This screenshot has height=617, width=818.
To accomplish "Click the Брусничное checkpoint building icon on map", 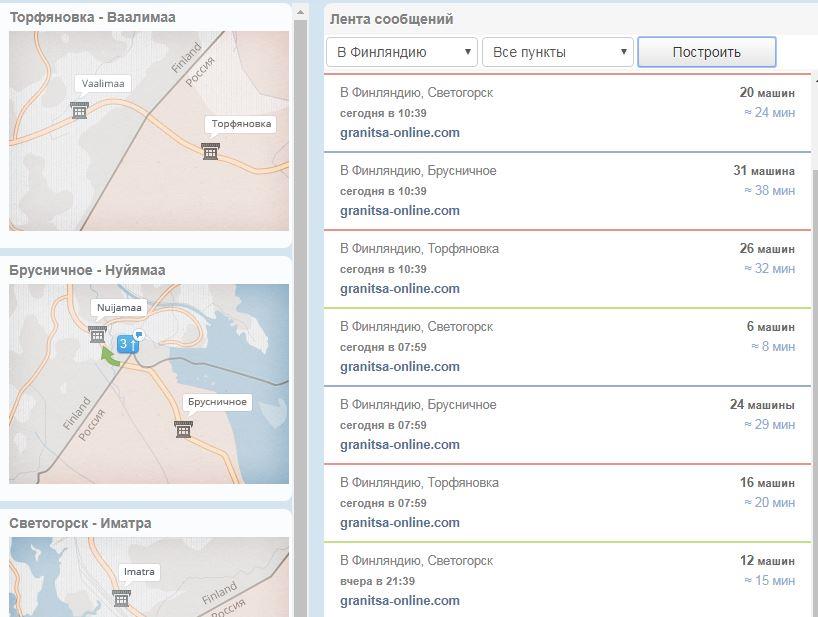I will pos(183,428).
